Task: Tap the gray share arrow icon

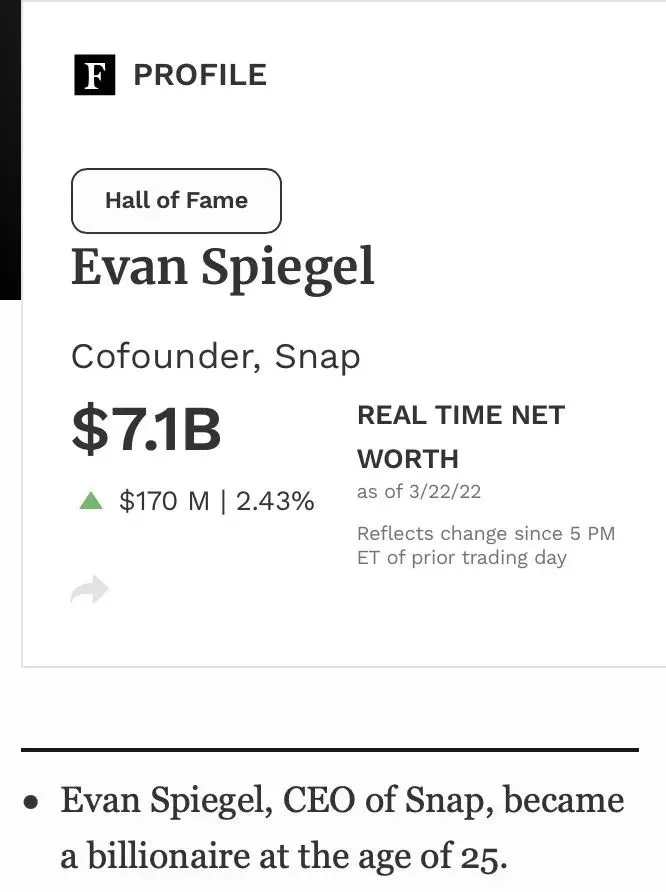Action: click(89, 591)
